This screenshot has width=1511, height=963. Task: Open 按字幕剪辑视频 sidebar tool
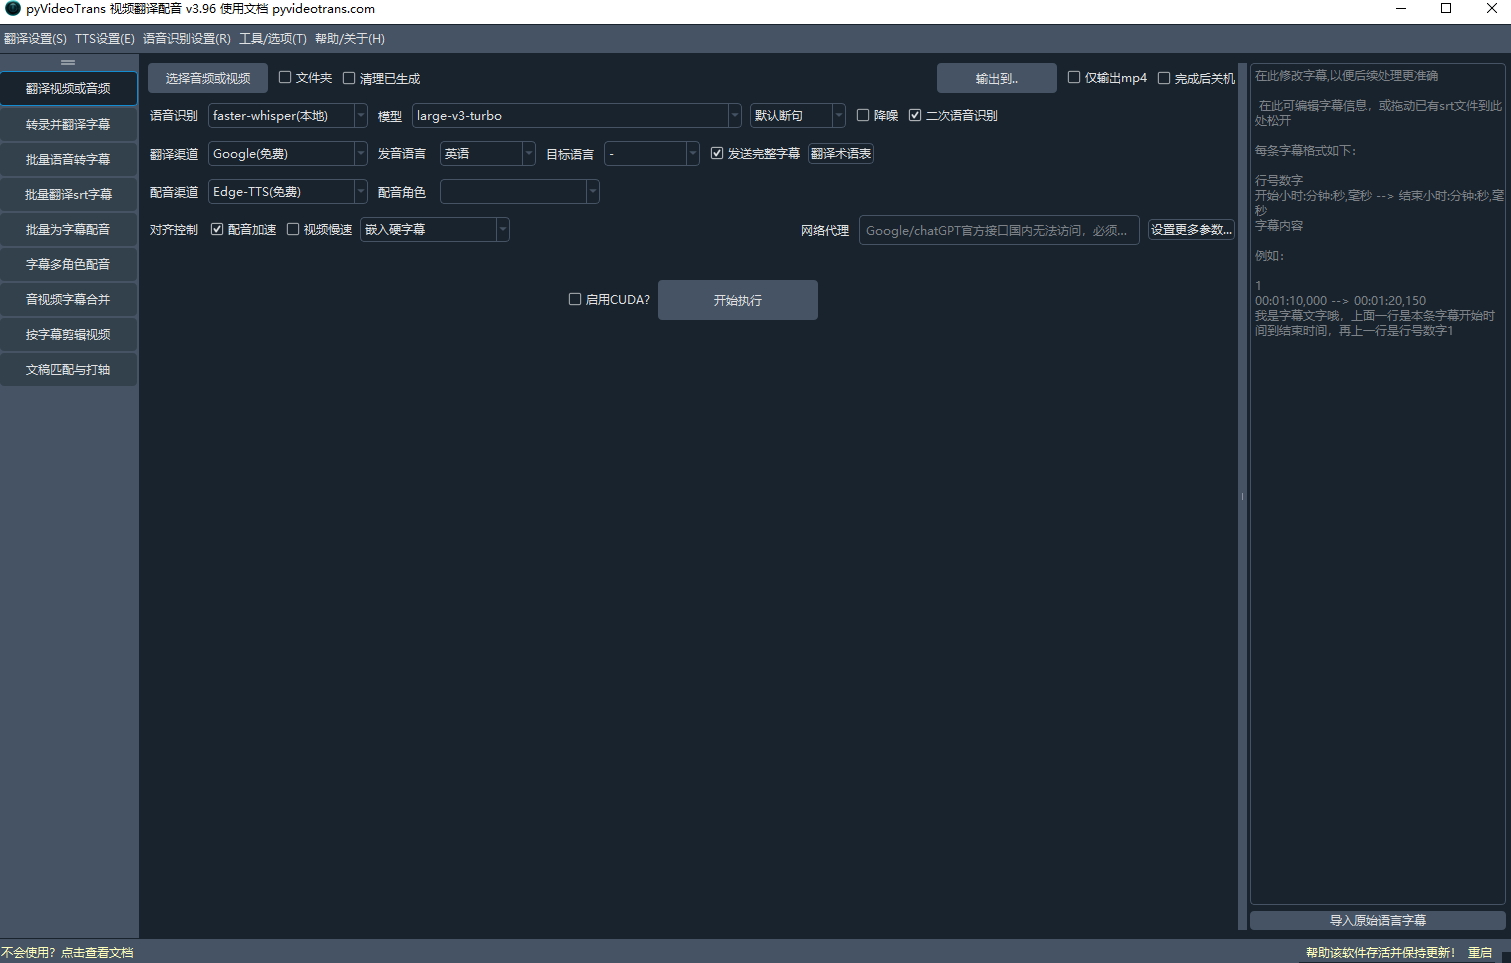[x=68, y=335]
